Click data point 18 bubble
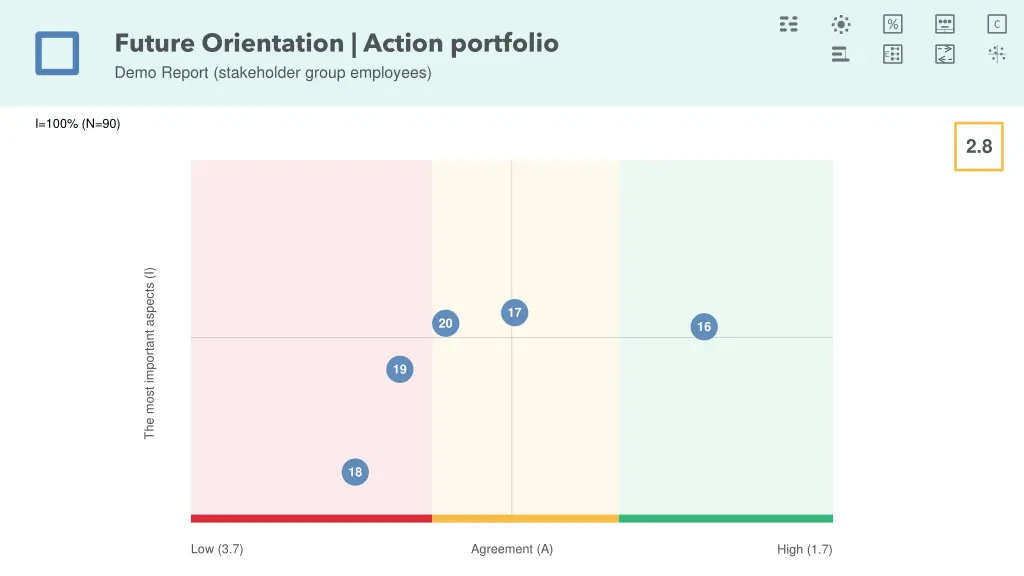This screenshot has height=576, width=1024. [355, 472]
